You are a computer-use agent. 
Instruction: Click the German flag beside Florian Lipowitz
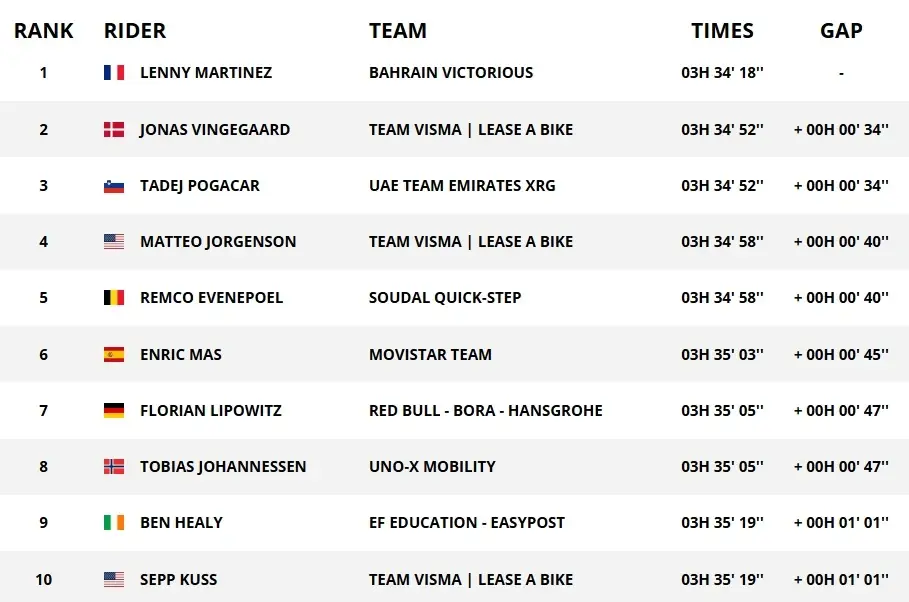113,411
